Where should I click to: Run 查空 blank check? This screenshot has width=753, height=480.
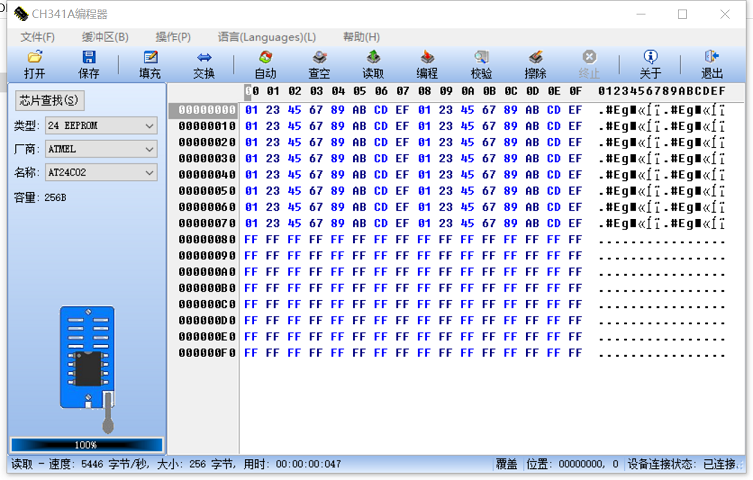pos(319,64)
